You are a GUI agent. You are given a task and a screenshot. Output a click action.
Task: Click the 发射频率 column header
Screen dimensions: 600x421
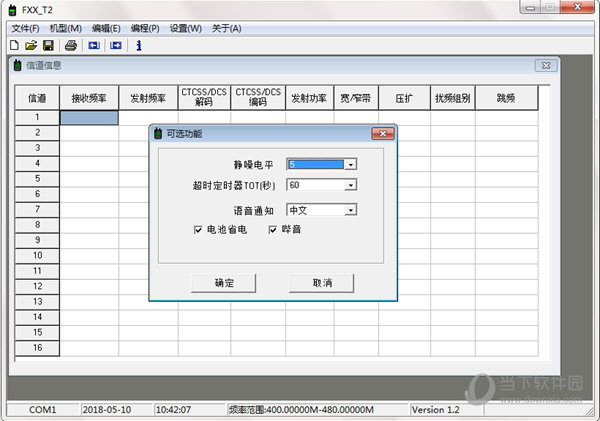(148, 98)
